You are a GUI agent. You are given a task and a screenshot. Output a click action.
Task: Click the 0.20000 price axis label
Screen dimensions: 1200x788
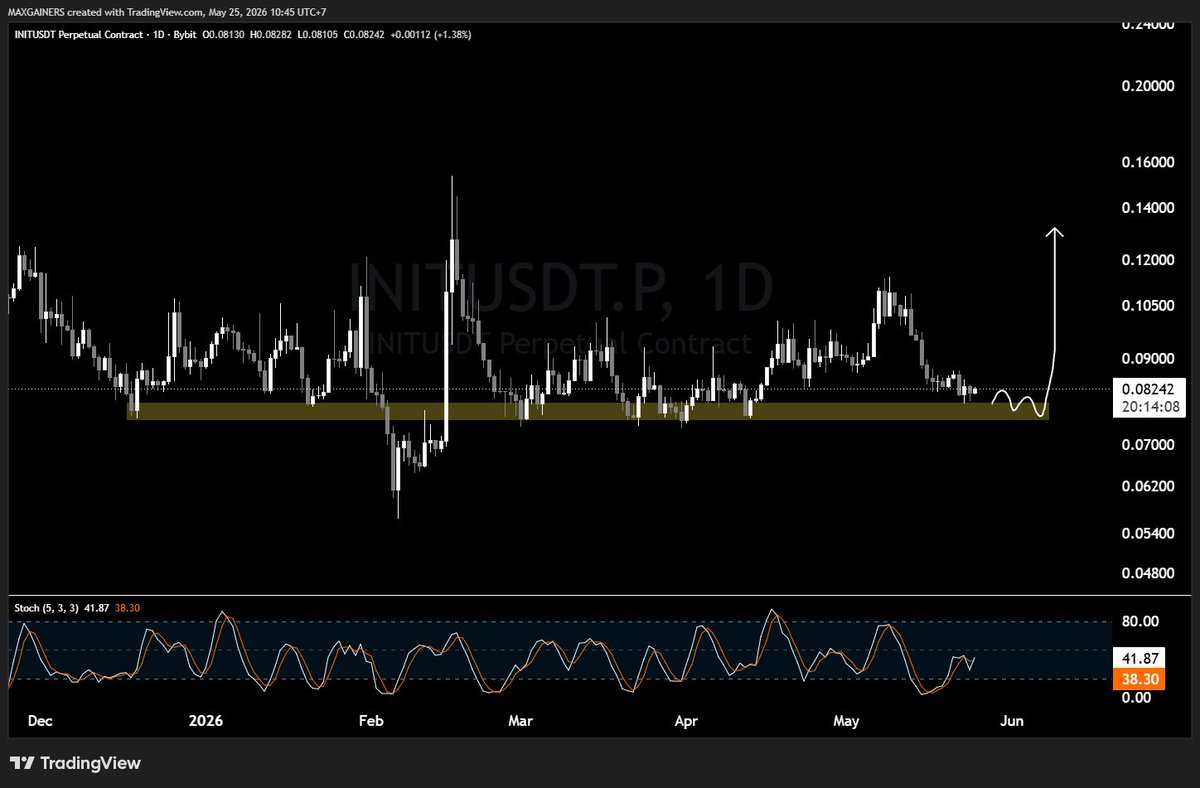1147,86
